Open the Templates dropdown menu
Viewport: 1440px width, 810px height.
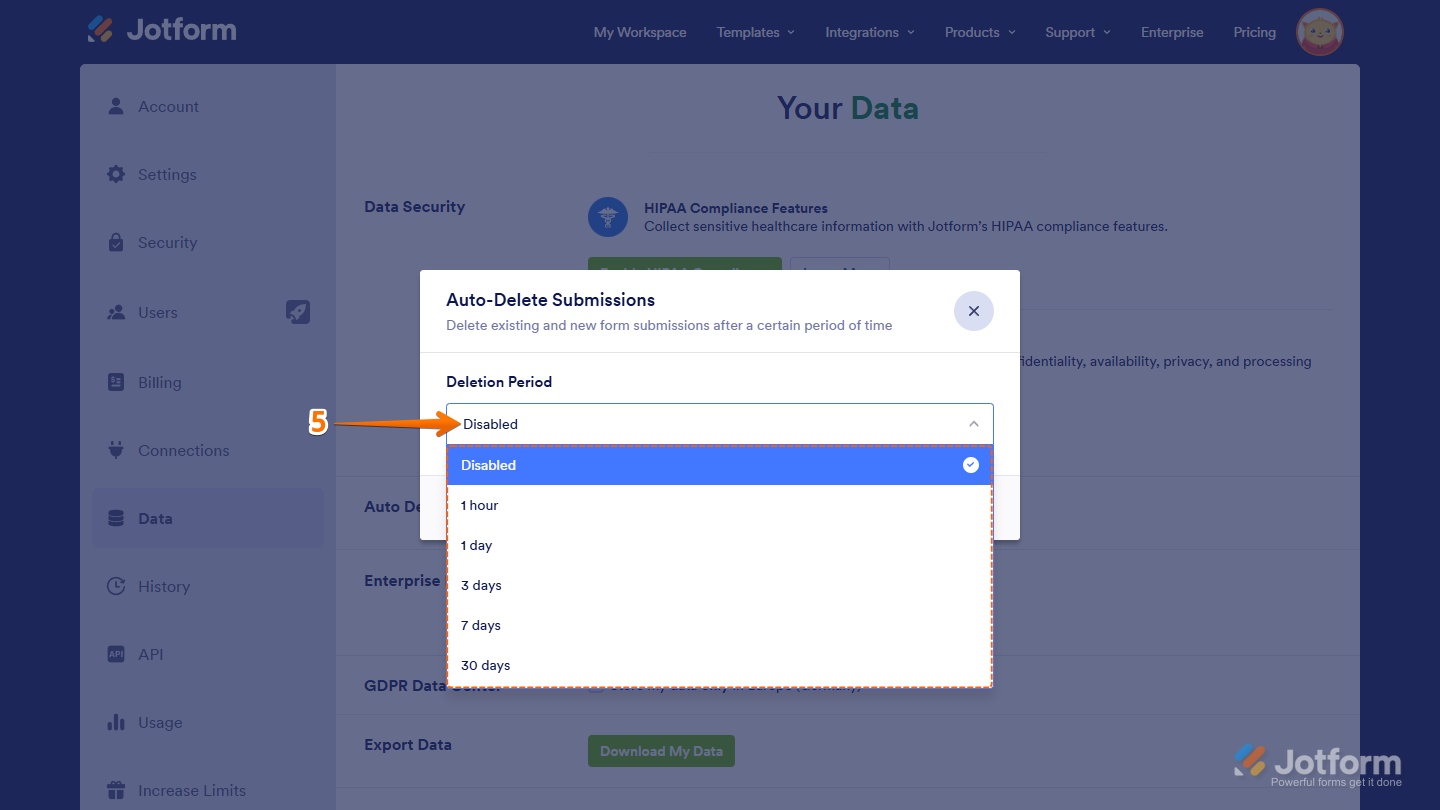(x=755, y=32)
